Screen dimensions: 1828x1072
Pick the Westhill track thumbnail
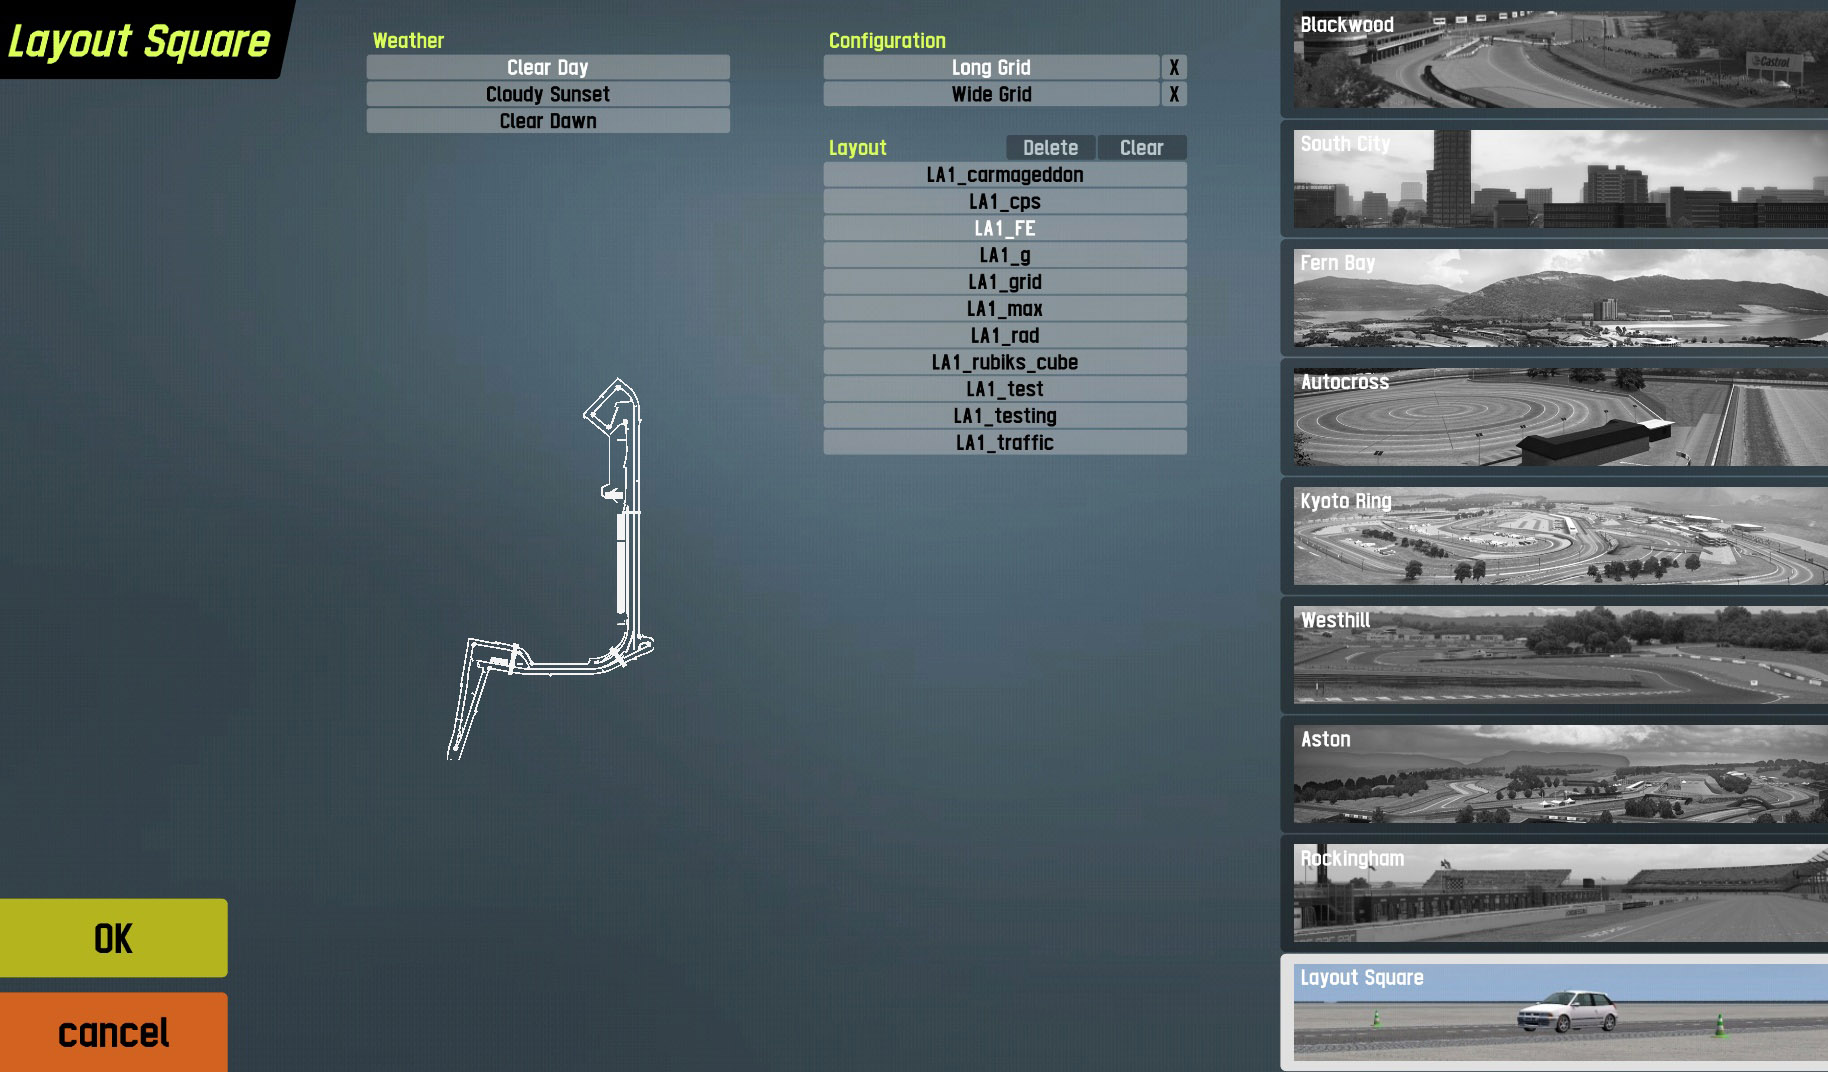click(1560, 655)
